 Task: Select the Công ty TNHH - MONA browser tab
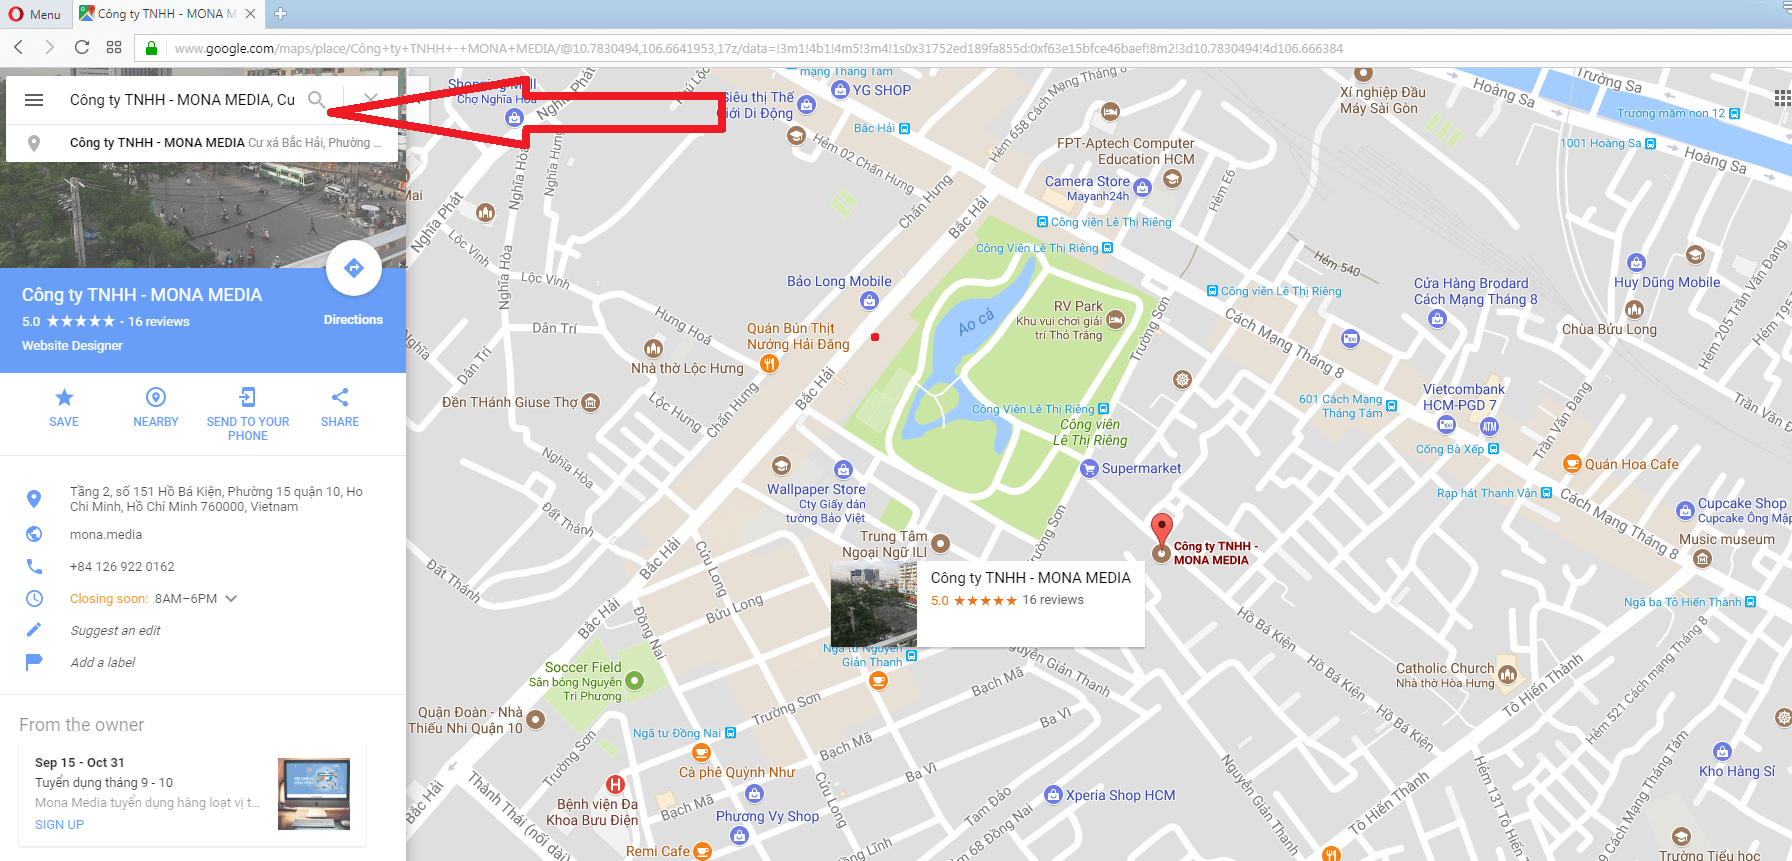(x=168, y=14)
